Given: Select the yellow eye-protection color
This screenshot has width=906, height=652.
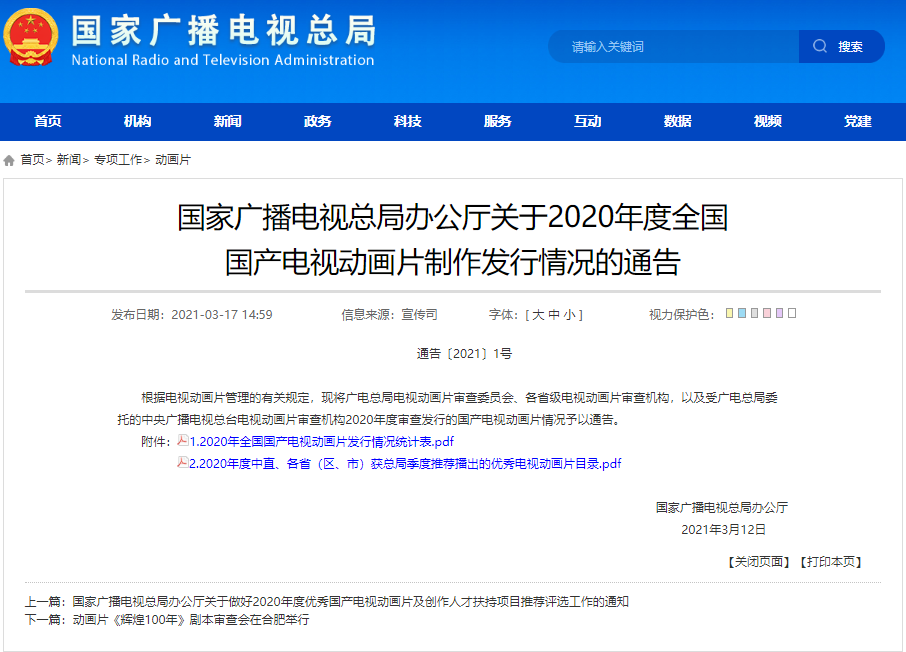Looking at the screenshot, I should (729, 313).
